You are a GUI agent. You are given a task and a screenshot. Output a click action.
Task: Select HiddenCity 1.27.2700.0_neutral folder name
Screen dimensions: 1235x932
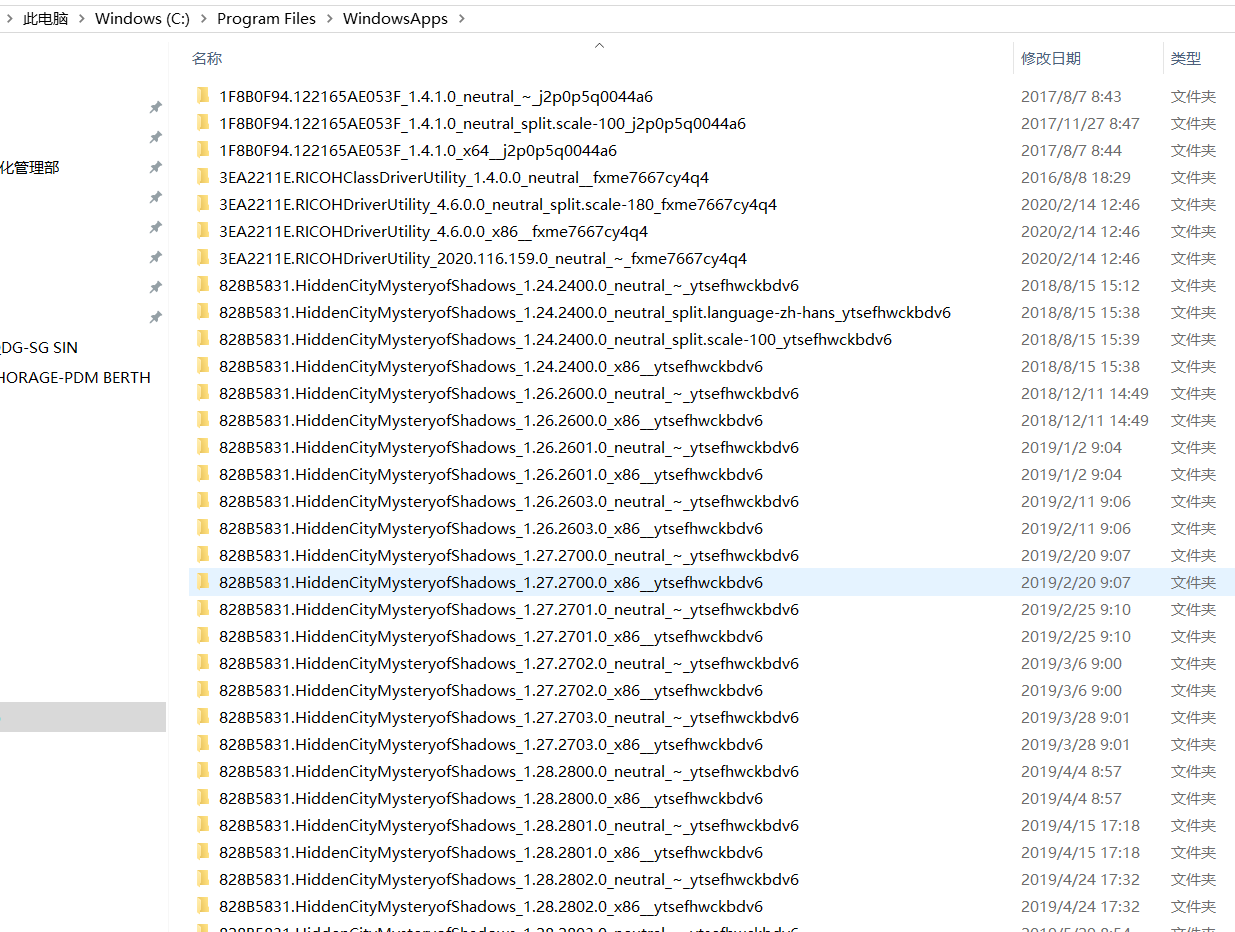(509, 556)
